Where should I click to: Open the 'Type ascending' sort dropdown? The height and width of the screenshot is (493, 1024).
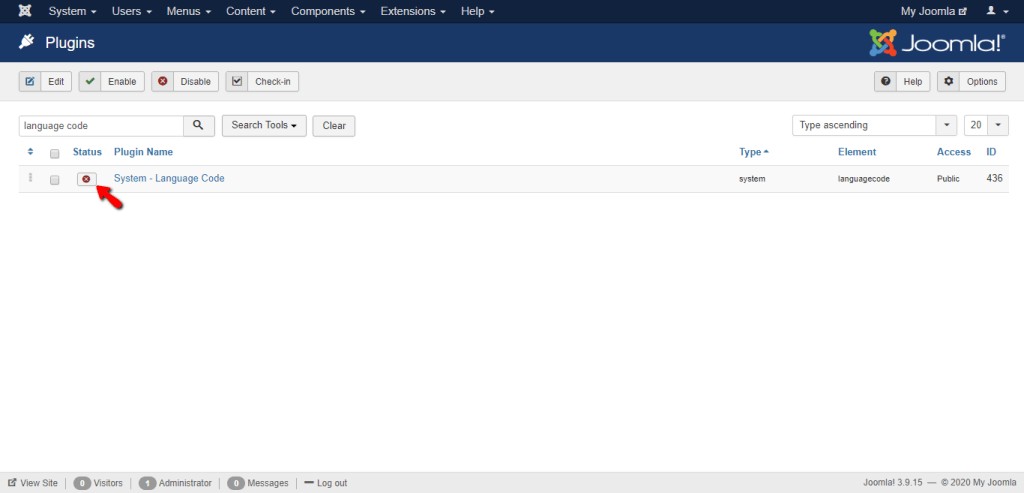tap(874, 125)
